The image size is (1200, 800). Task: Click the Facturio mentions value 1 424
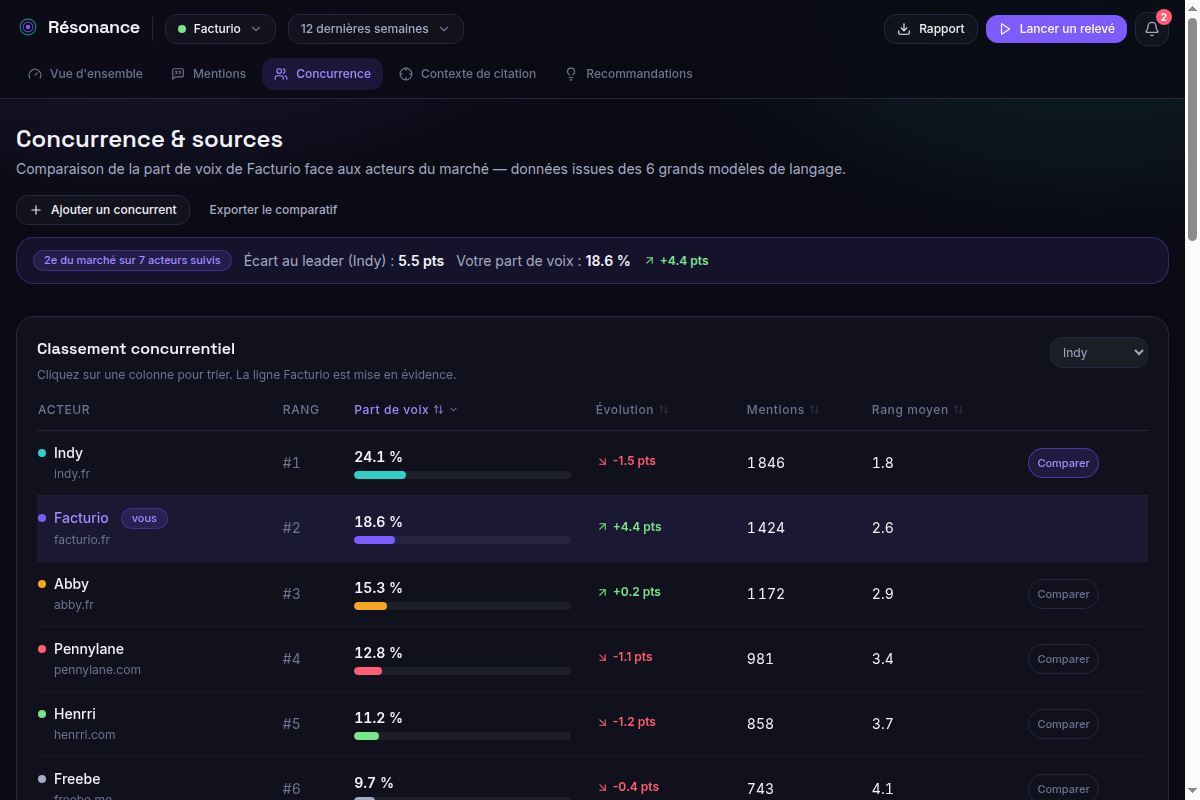(766, 528)
